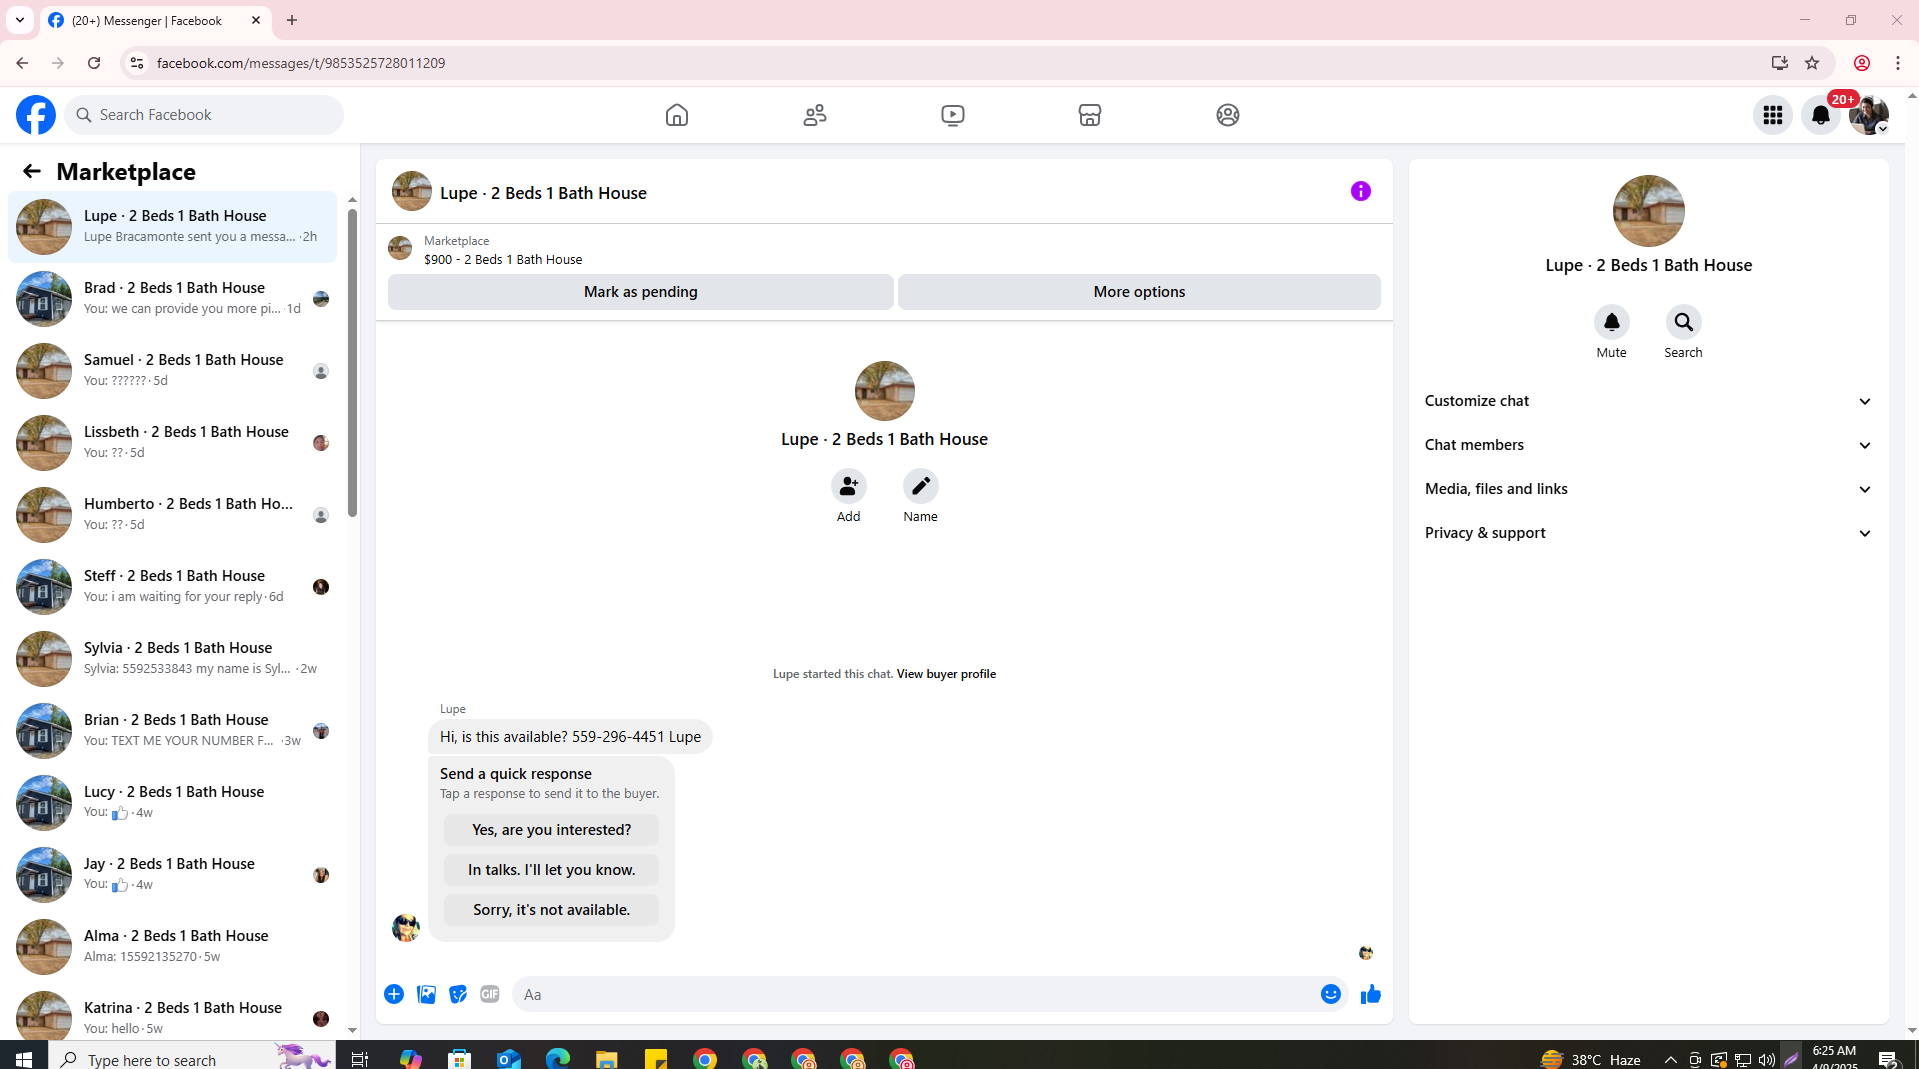Open the Windows Start menu
The height and width of the screenshot is (1069, 1919).
24,1058
